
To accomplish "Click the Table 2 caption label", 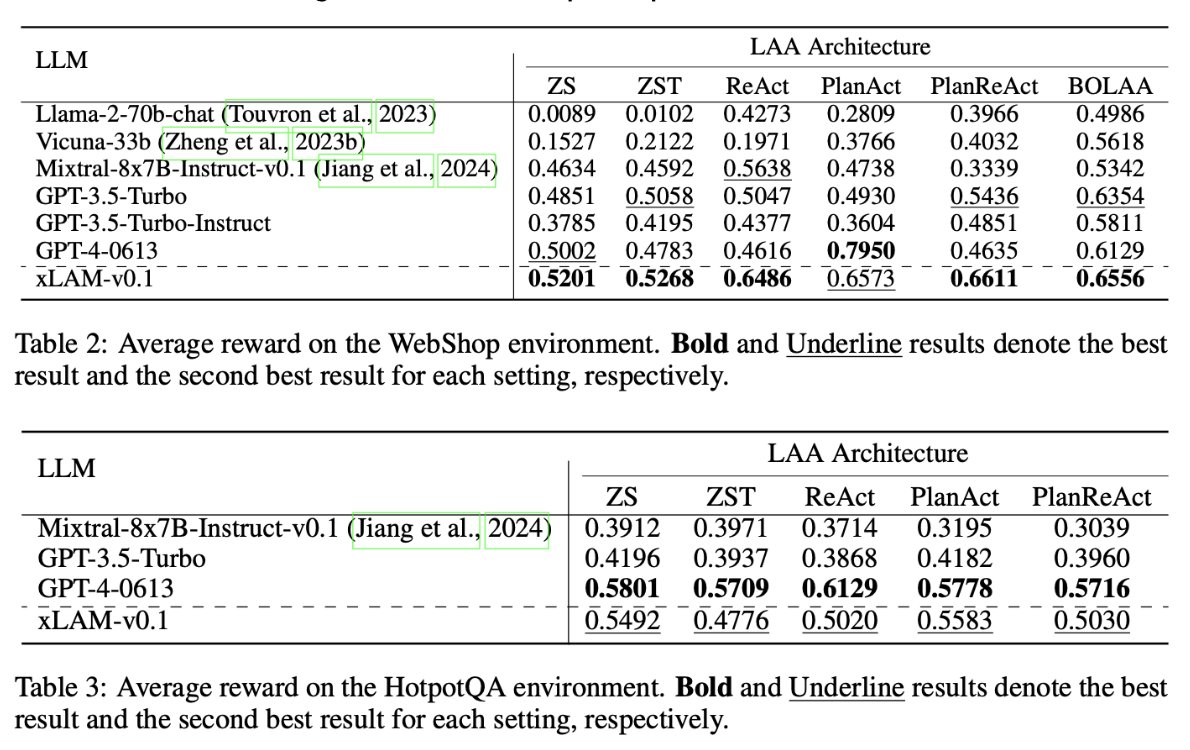I will point(61,345).
